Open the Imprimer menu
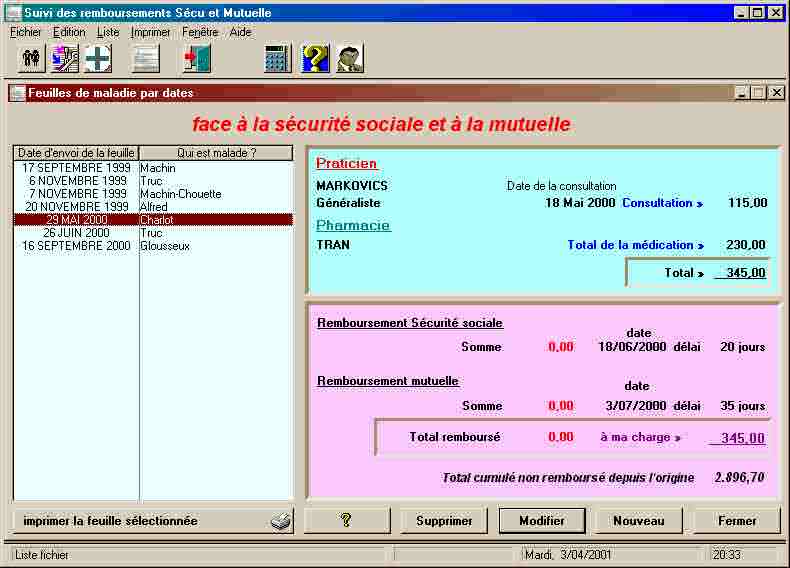The height and width of the screenshot is (568, 790). pyautogui.click(x=151, y=32)
